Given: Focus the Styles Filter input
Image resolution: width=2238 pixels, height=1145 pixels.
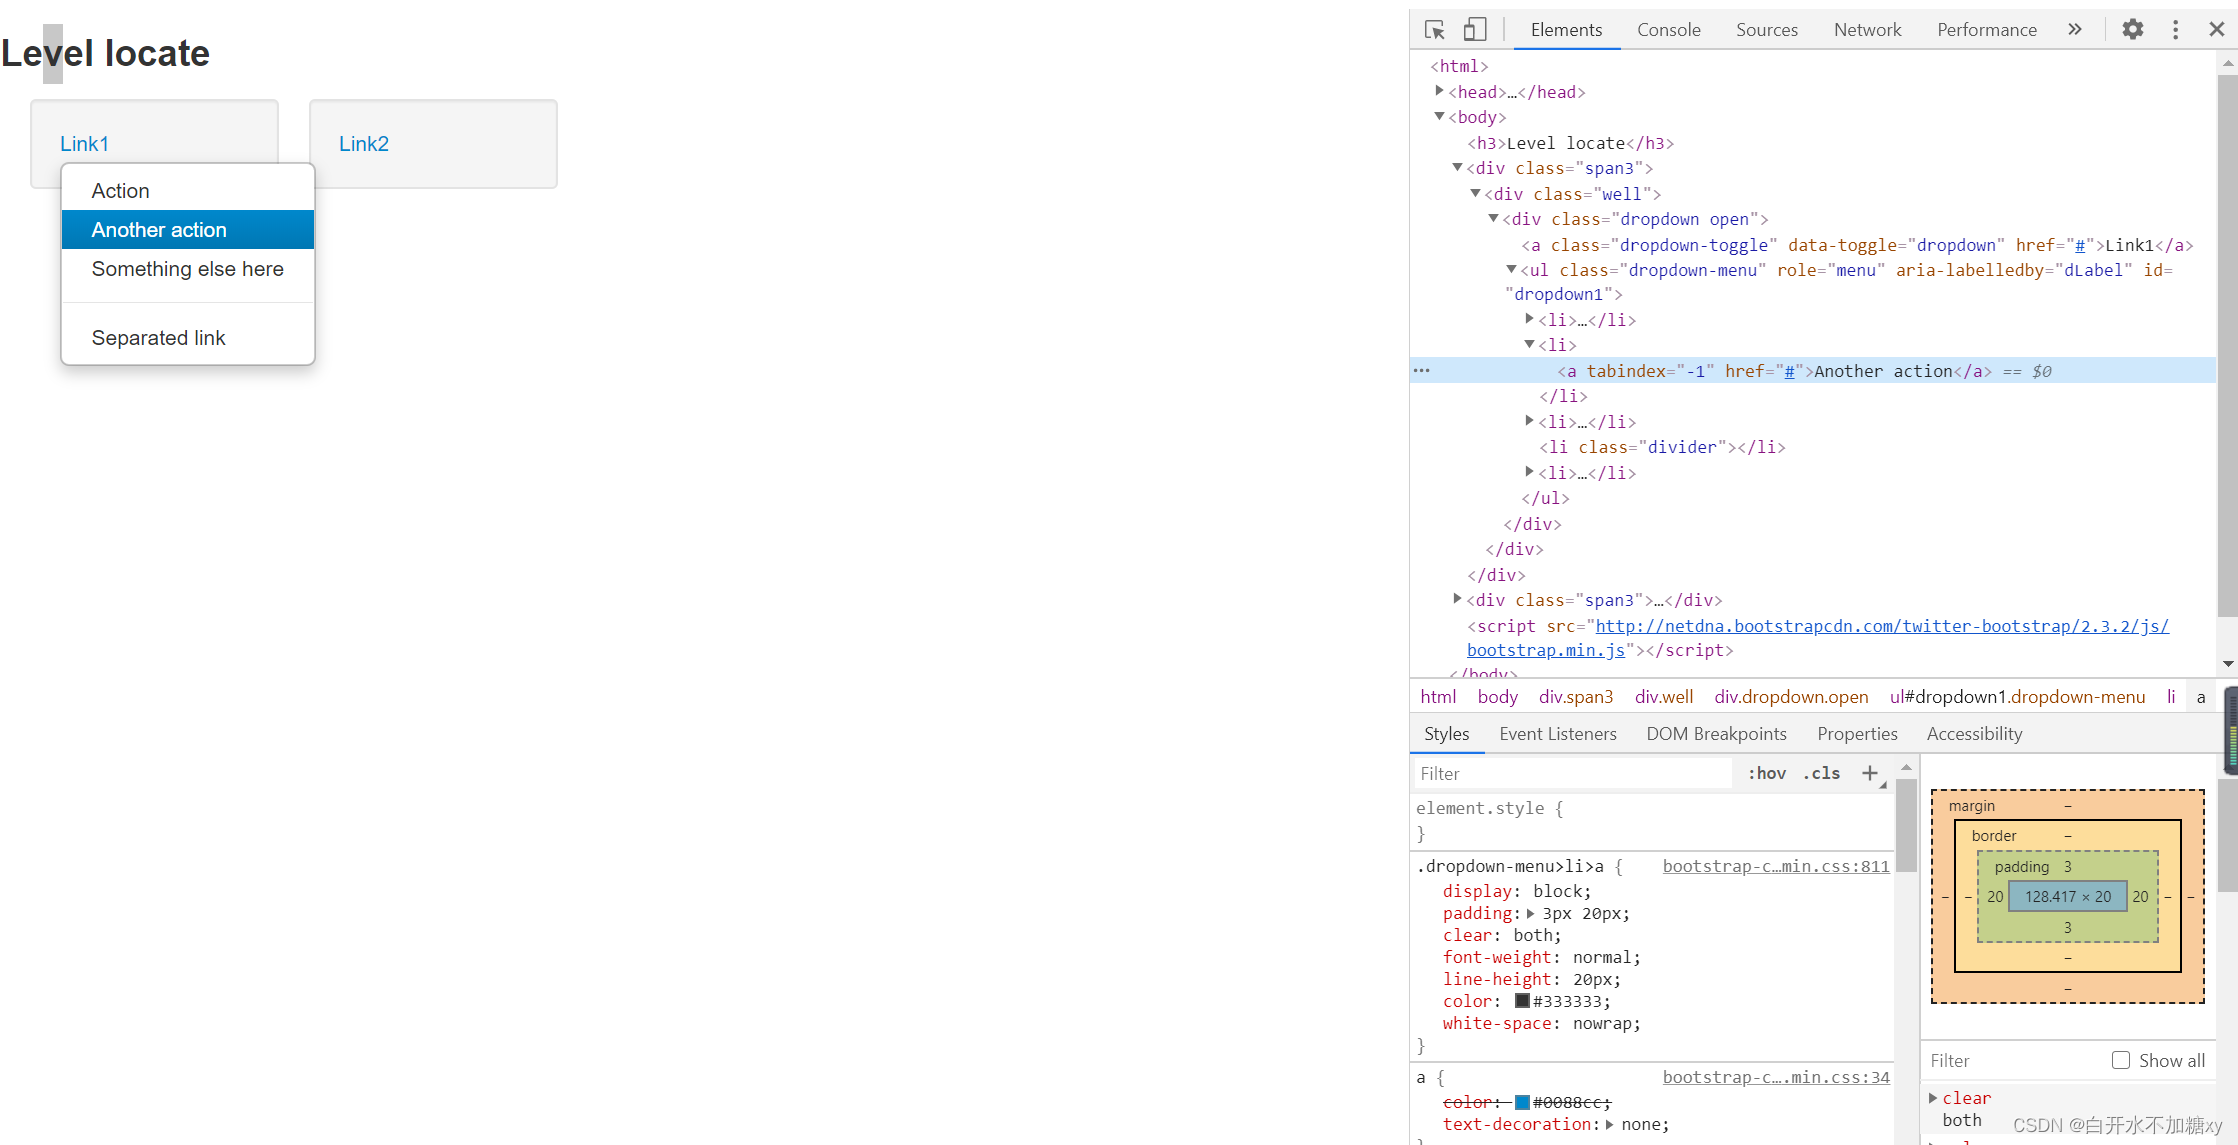Looking at the screenshot, I should (1572, 773).
